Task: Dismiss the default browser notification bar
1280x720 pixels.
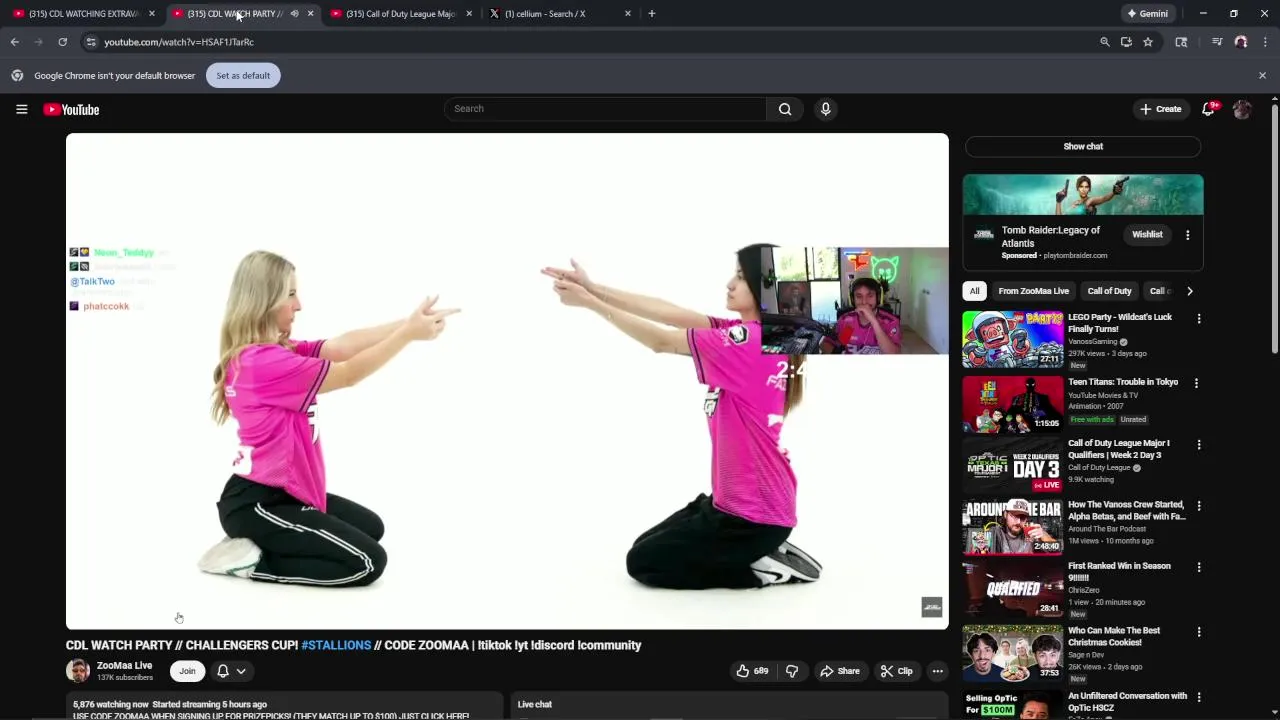Action: click(1262, 76)
